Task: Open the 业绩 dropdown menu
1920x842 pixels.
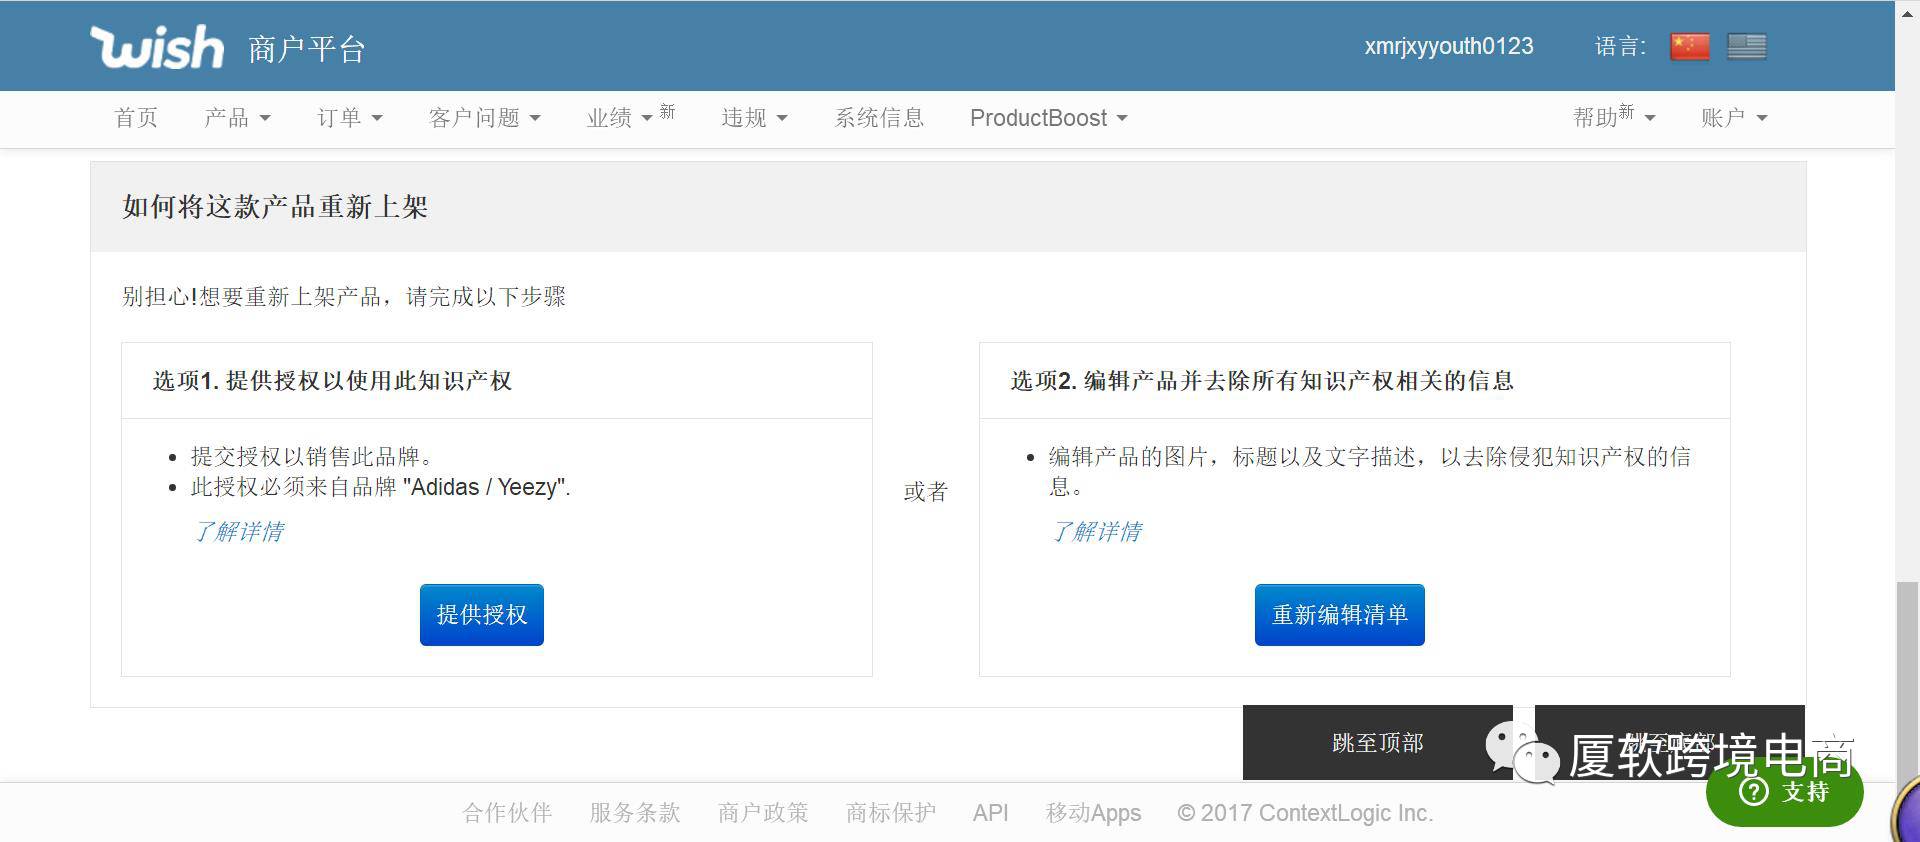Action: 630,117
